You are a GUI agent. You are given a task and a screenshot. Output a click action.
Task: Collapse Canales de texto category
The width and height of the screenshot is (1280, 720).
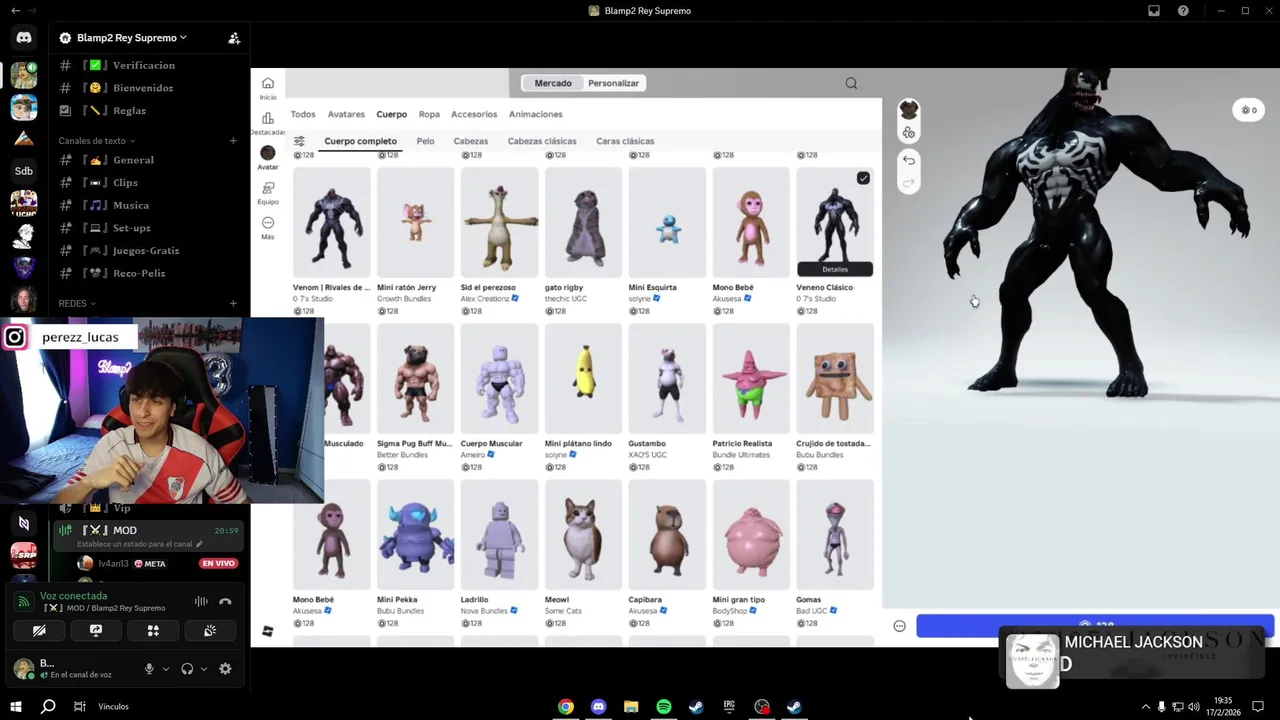click(97, 141)
